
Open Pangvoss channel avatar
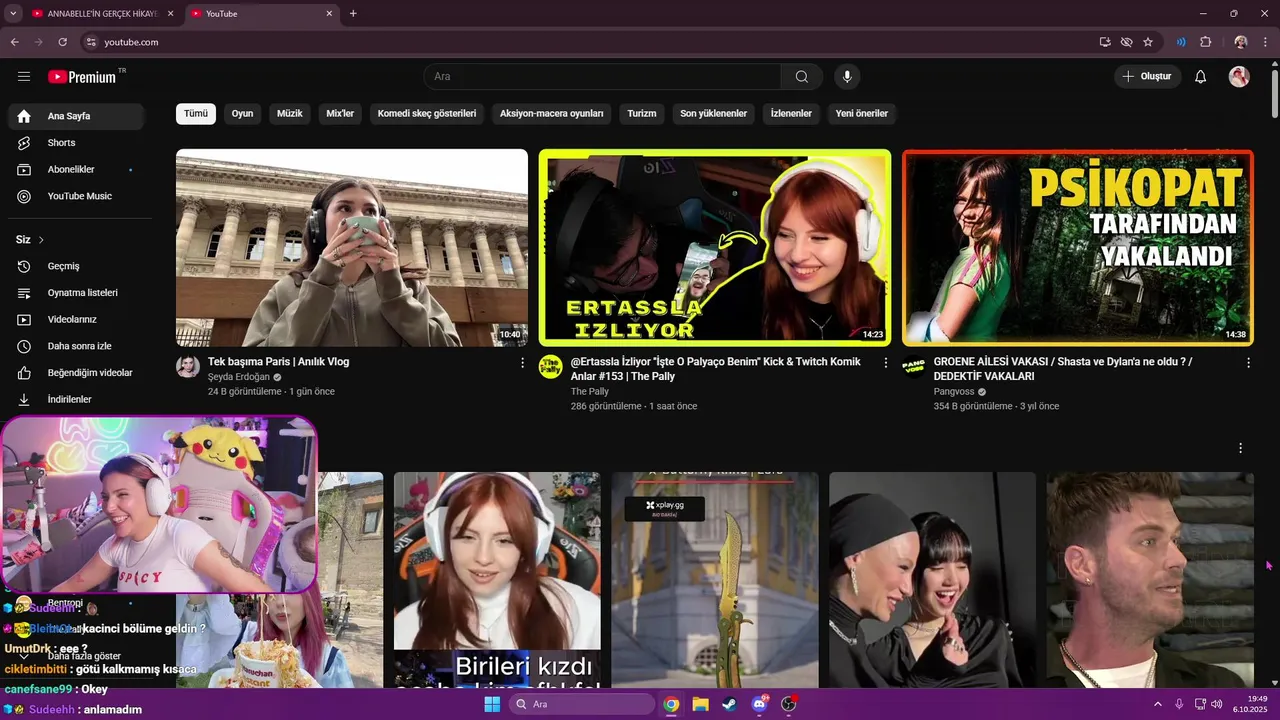(x=914, y=366)
